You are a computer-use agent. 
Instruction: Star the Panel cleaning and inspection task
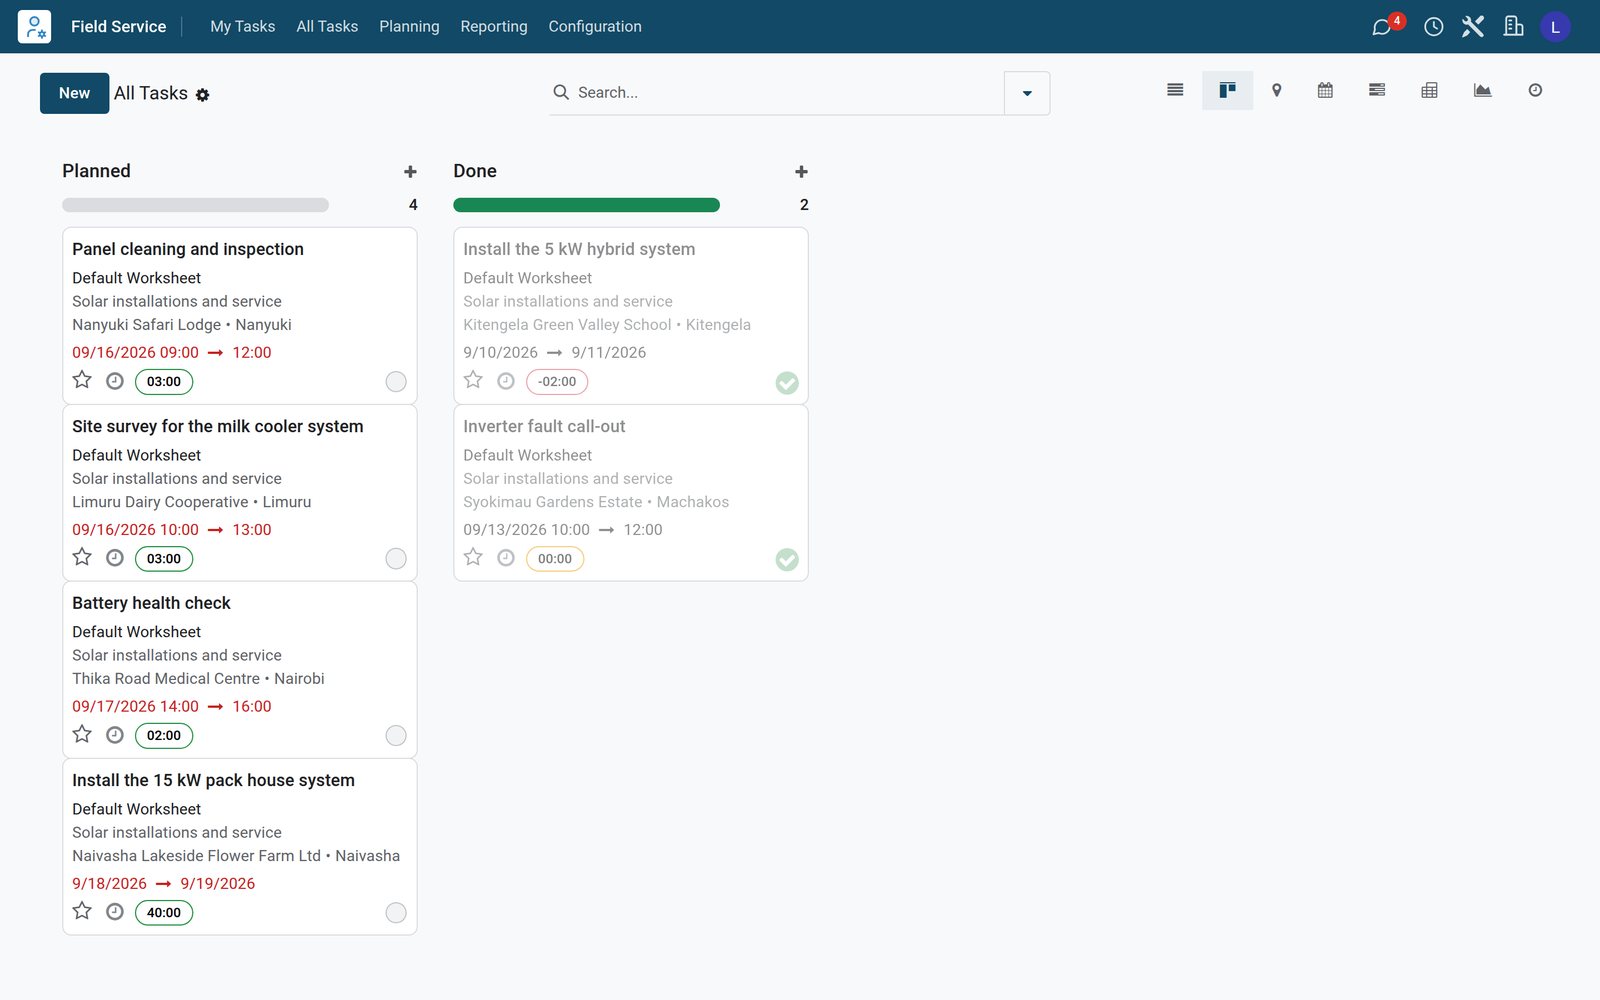[82, 380]
